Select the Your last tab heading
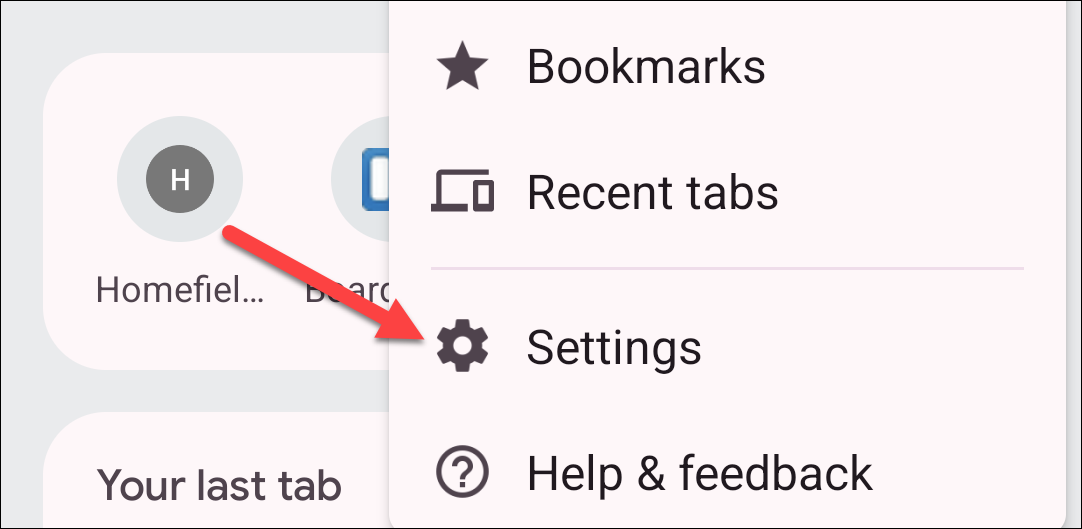1082x529 pixels. click(x=219, y=485)
